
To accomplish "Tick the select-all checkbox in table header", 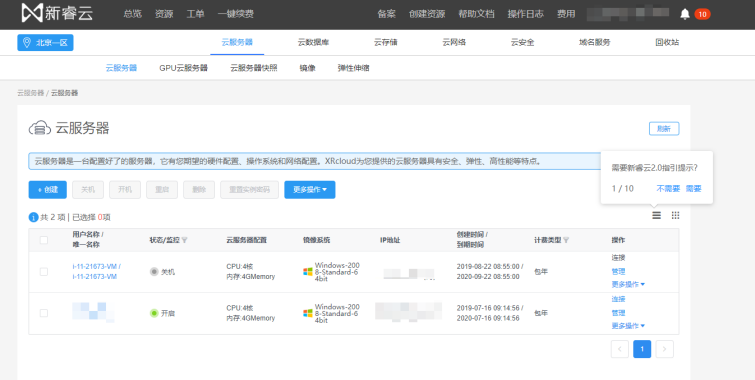I will (x=44, y=240).
